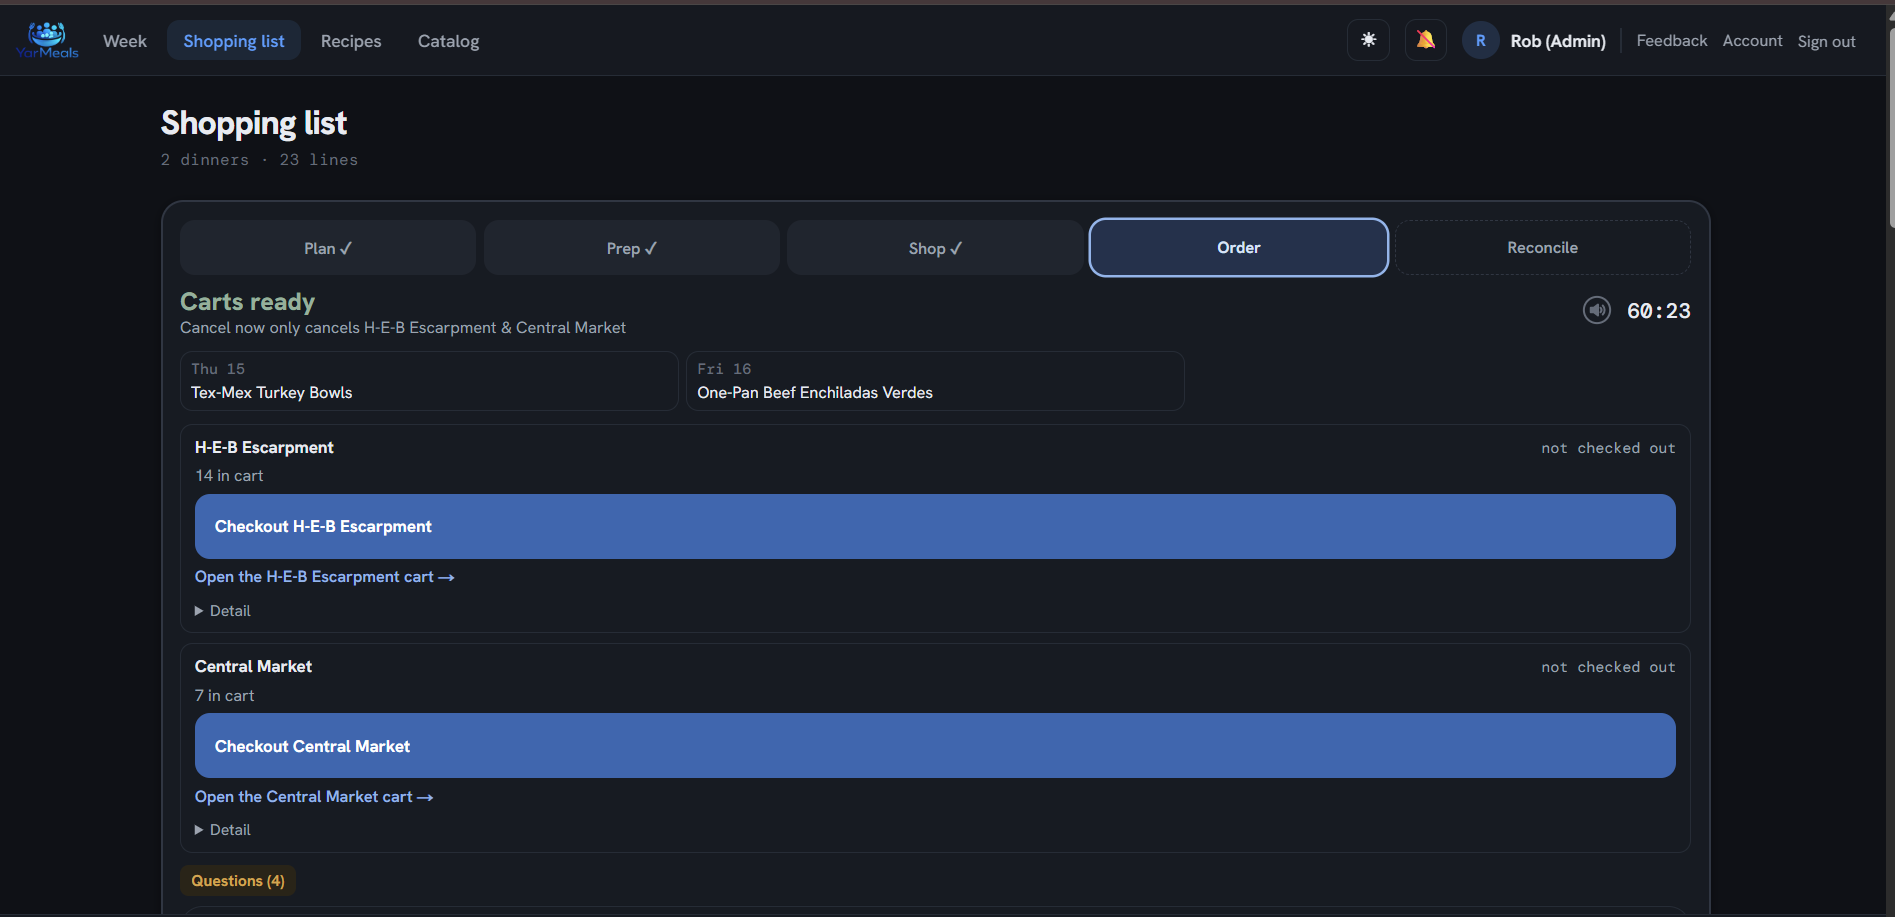Click the R user avatar

1480,41
